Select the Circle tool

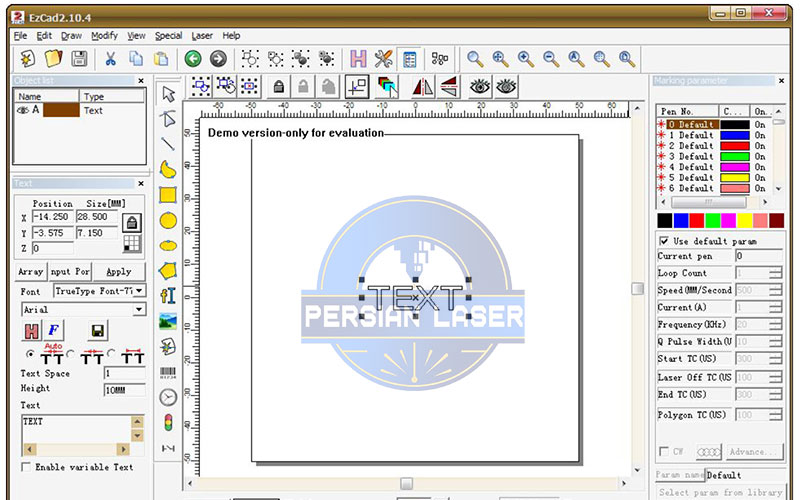pos(168,220)
